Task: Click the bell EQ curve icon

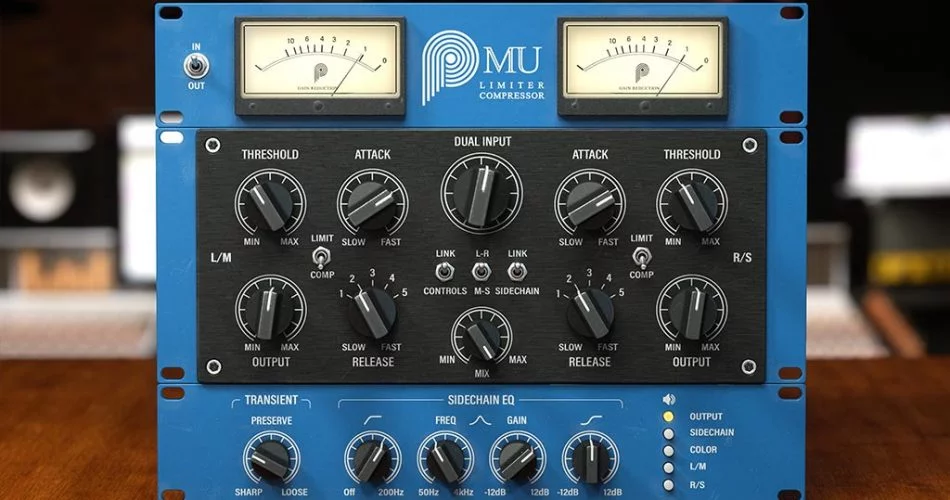Action: tap(480, 419)
